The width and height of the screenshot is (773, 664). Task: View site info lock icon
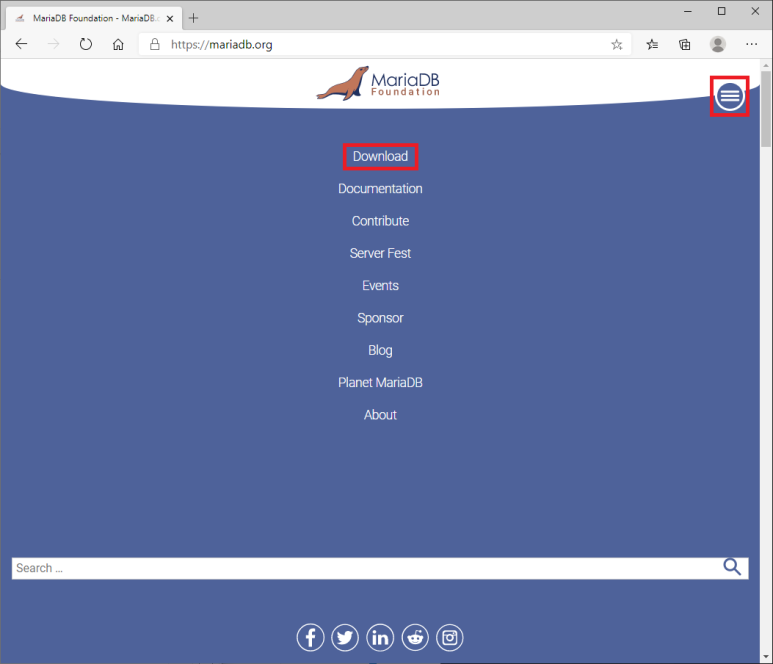coord(155,44)
